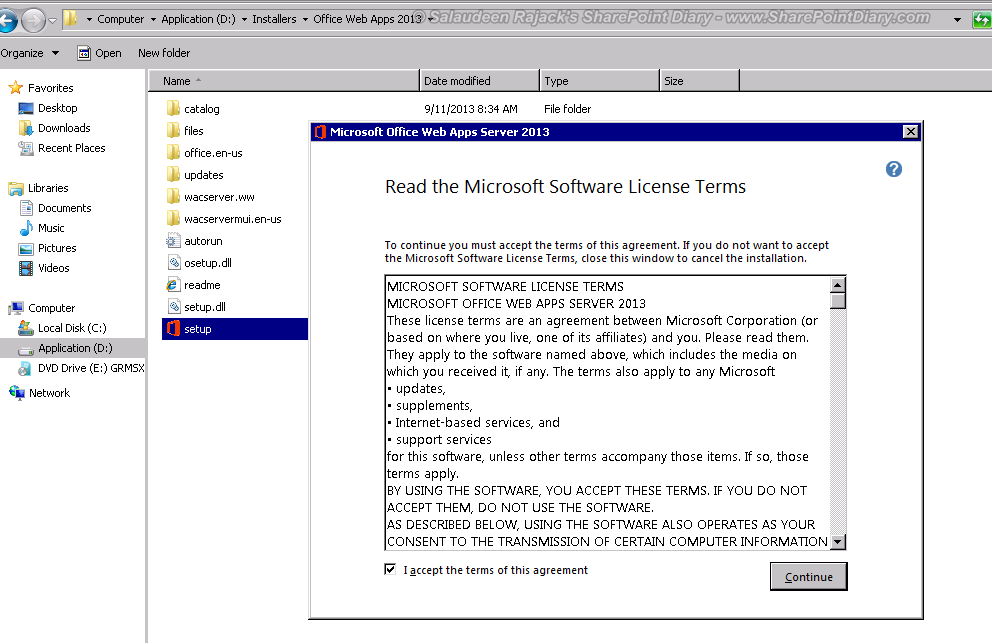Open the catalog folder
The height and width of the screenshot is (643, 992).
click(x=196, y=108)
